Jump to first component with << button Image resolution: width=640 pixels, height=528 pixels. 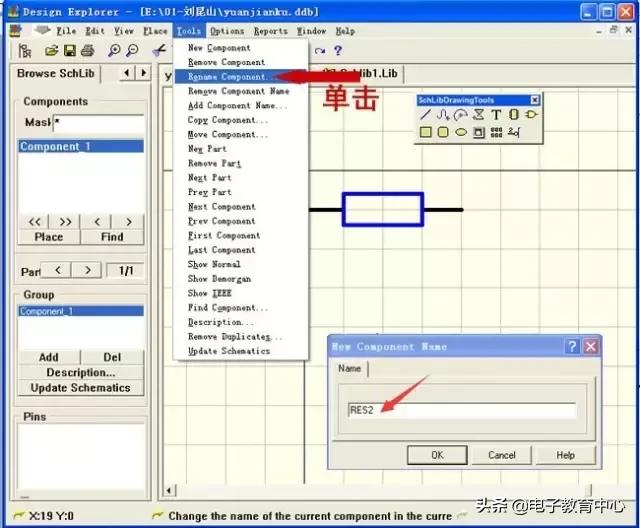(x=34, y=222)
